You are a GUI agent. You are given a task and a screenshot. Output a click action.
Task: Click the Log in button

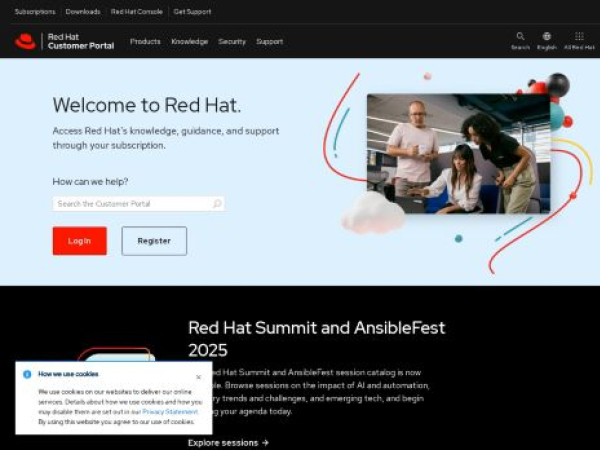pos(80,241)
